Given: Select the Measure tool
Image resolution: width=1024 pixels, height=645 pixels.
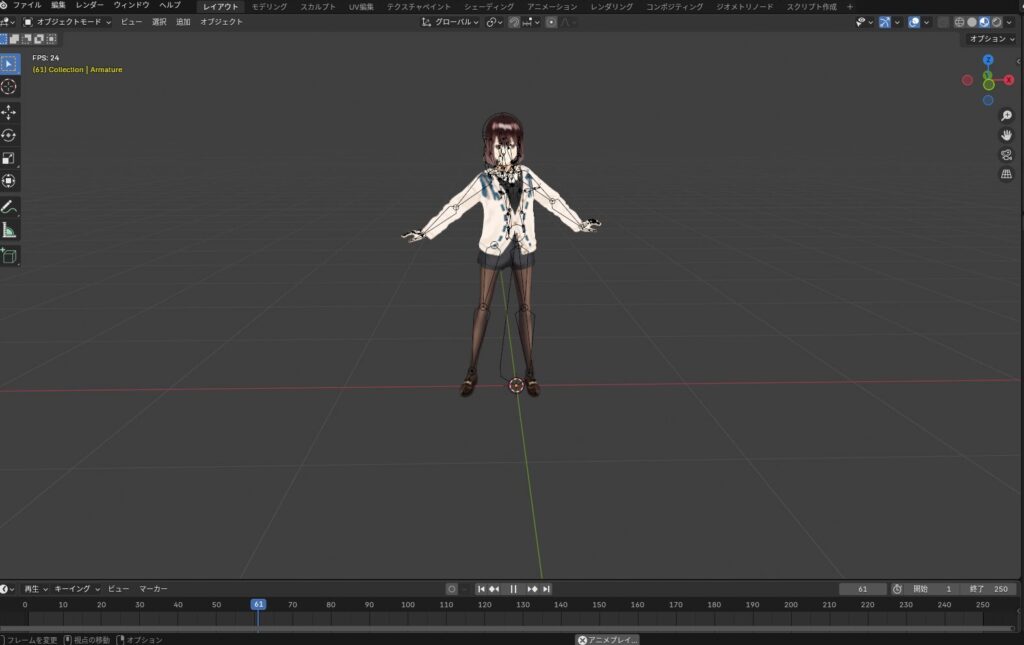Looking at the screenshot, I should (x=9, y=231).
